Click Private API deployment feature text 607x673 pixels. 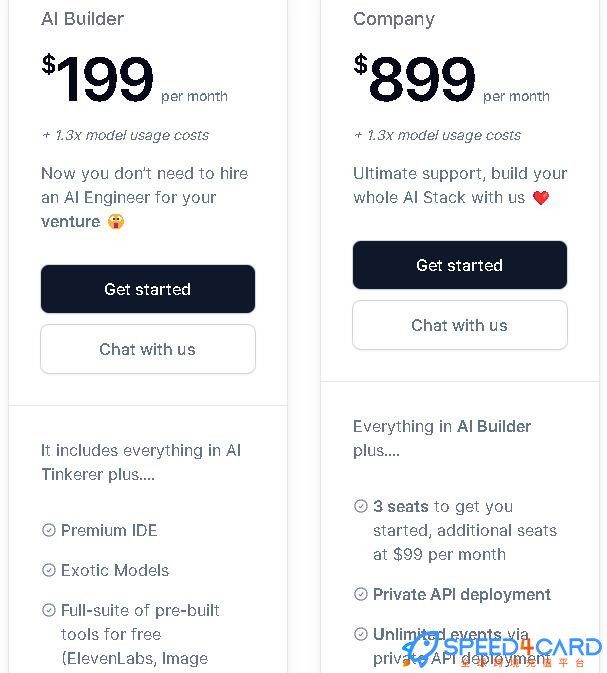tap(462, 594)
